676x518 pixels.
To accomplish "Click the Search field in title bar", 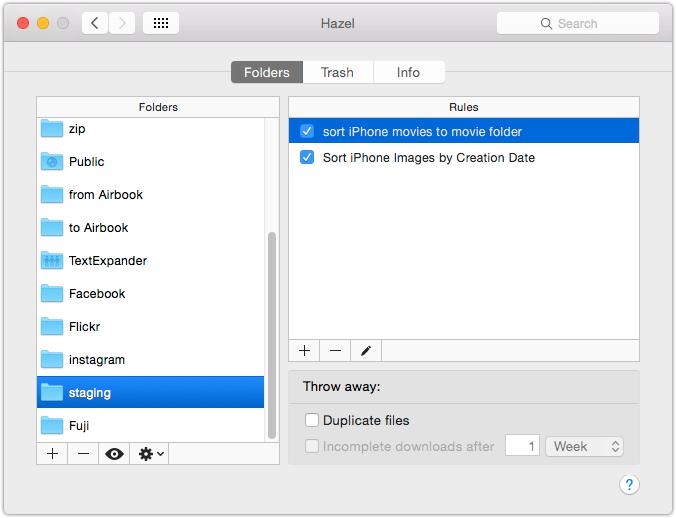I will coord(578,23).
